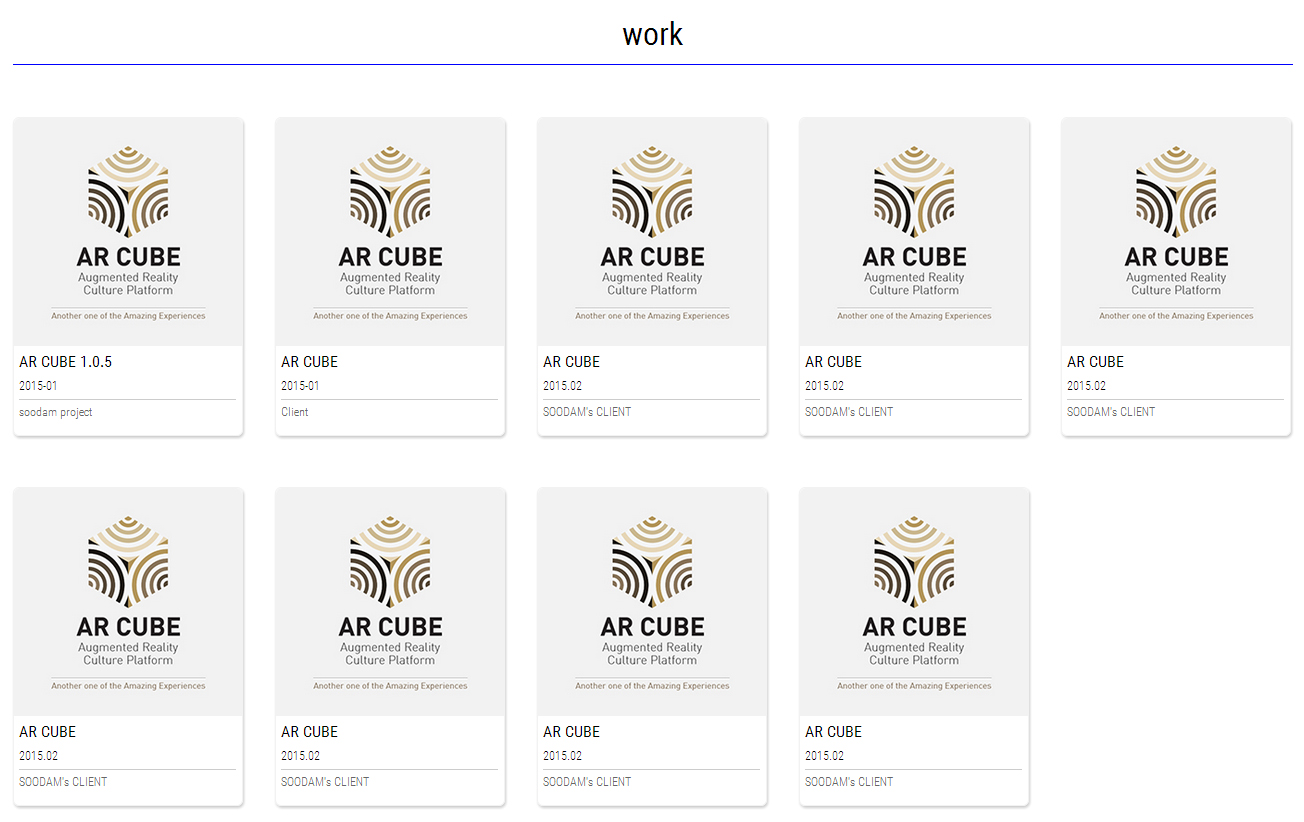Select the AR CUBE title above the "Client" label
The height and width of the screenshot is (822, 1304).
[x=310, y=362]
